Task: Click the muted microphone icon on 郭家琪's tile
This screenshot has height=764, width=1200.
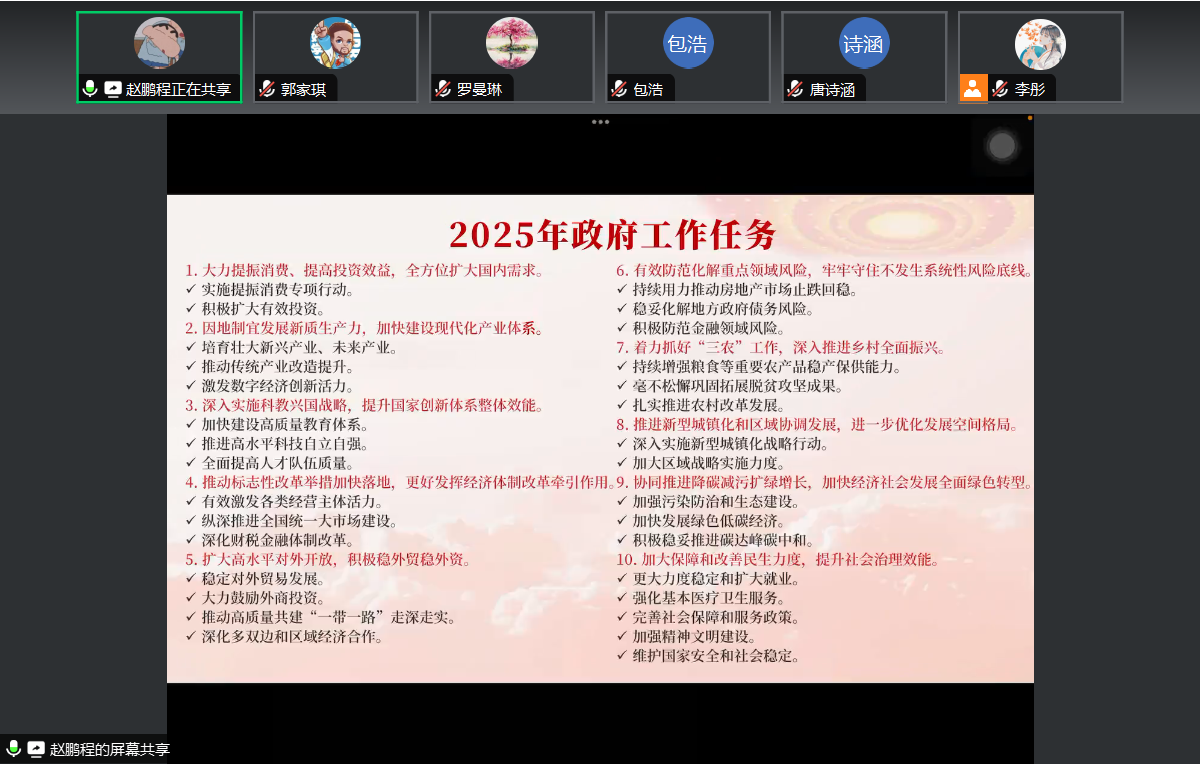Action: 265,89
